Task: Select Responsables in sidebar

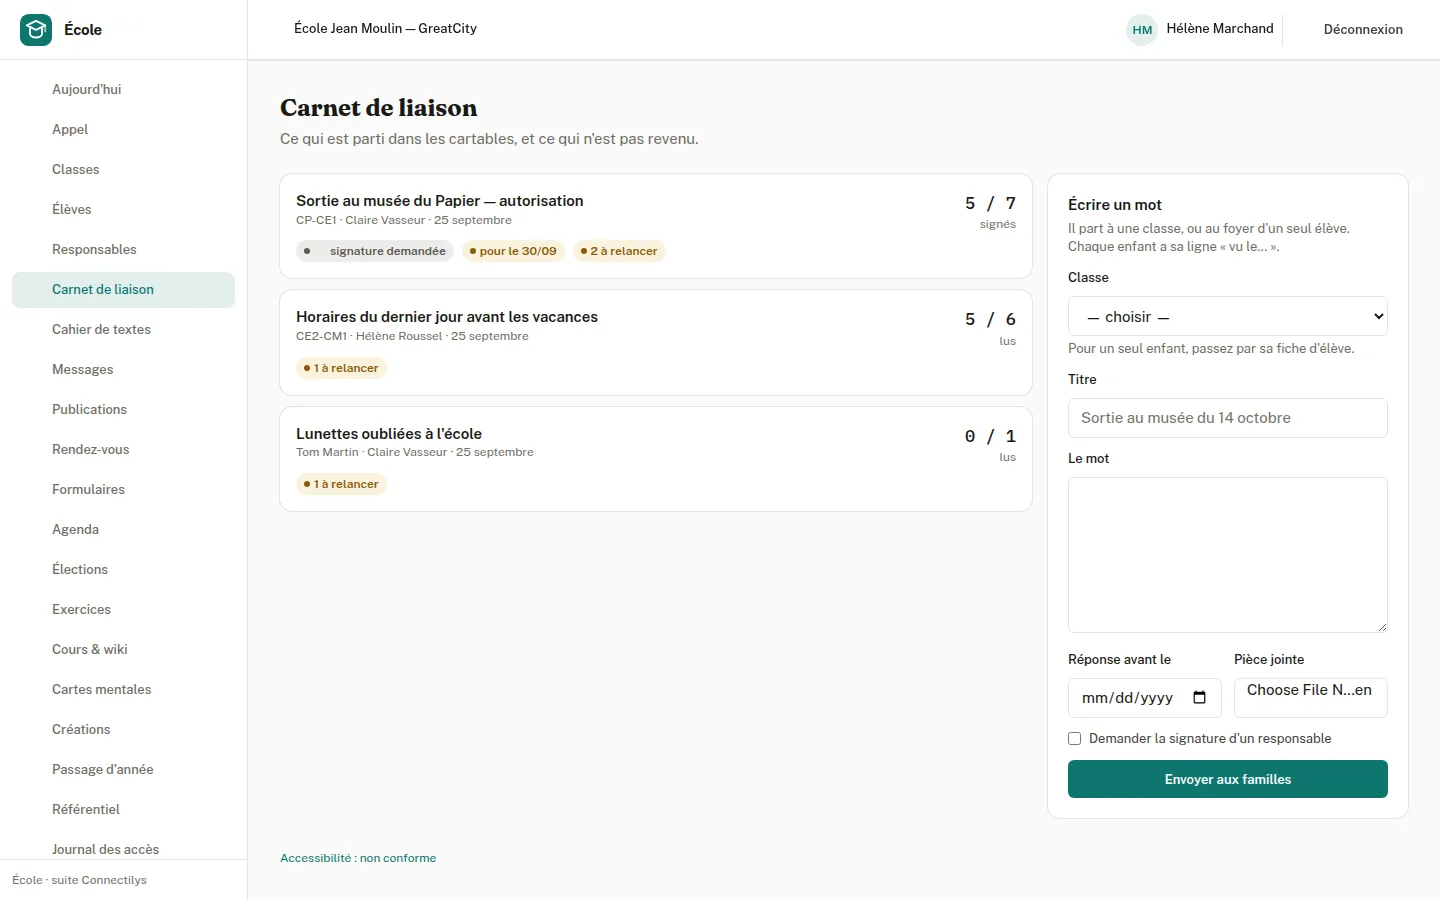Action: pyautogui.click(x=123, y=249)
